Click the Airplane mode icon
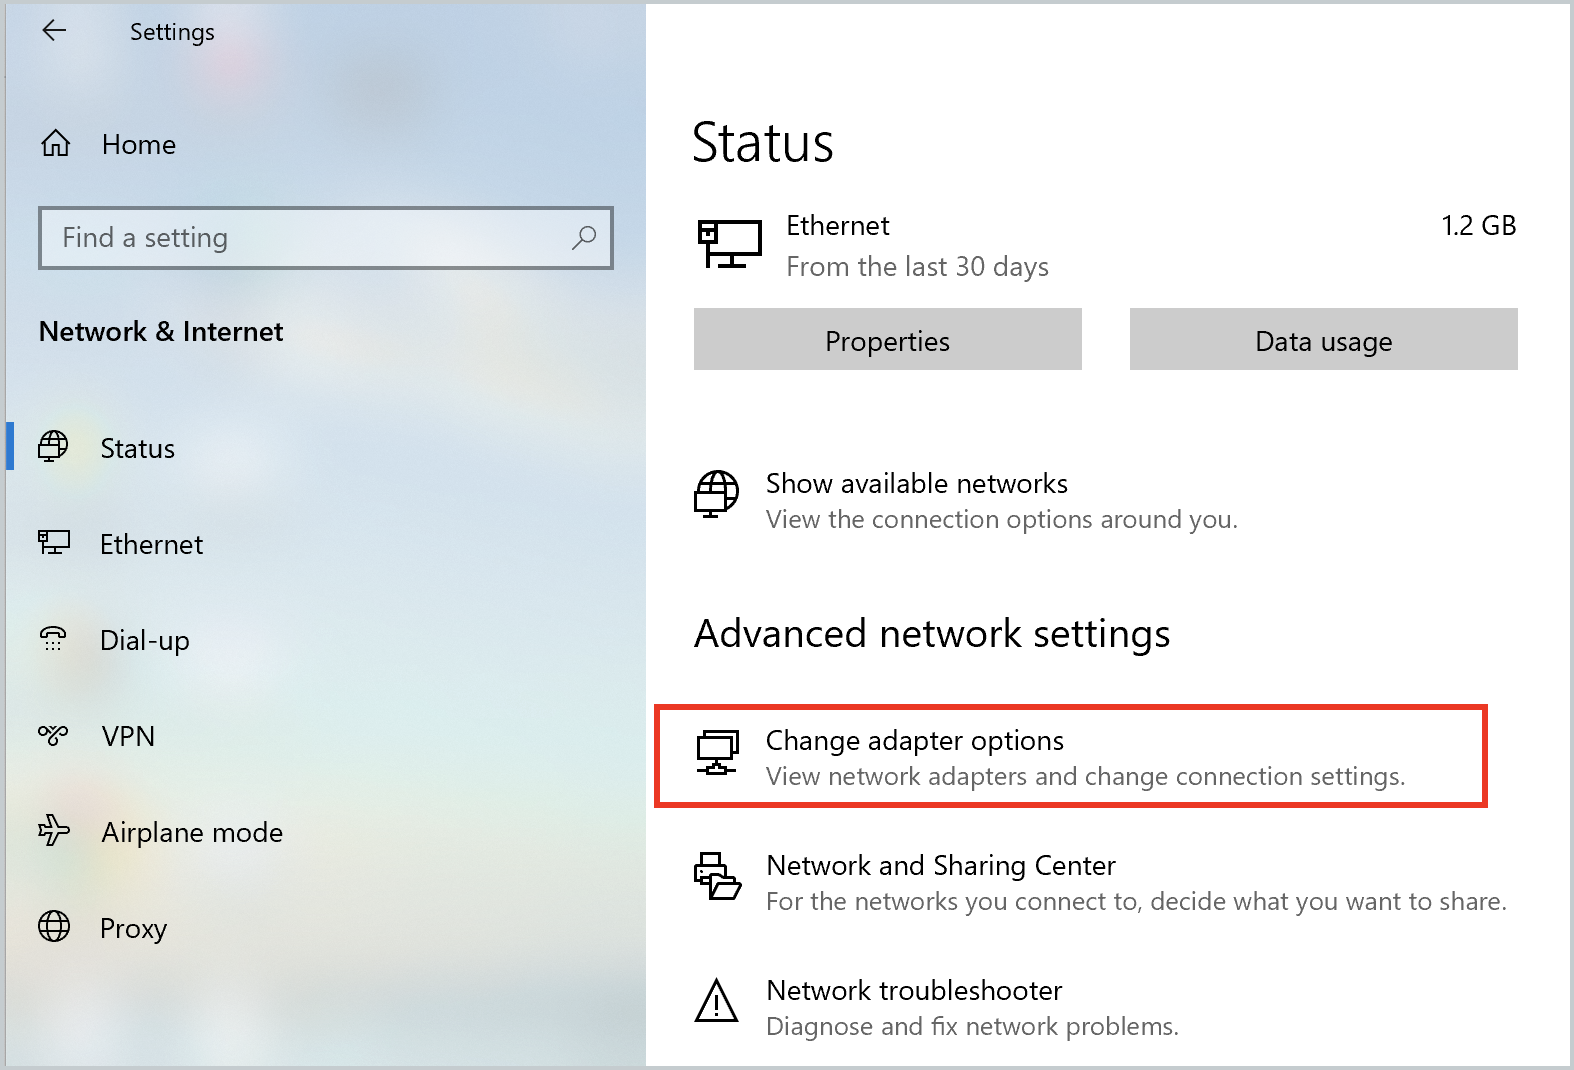Image resolution: width=1574 pixels, height=1070 pixels. click(x=53, y=831)
